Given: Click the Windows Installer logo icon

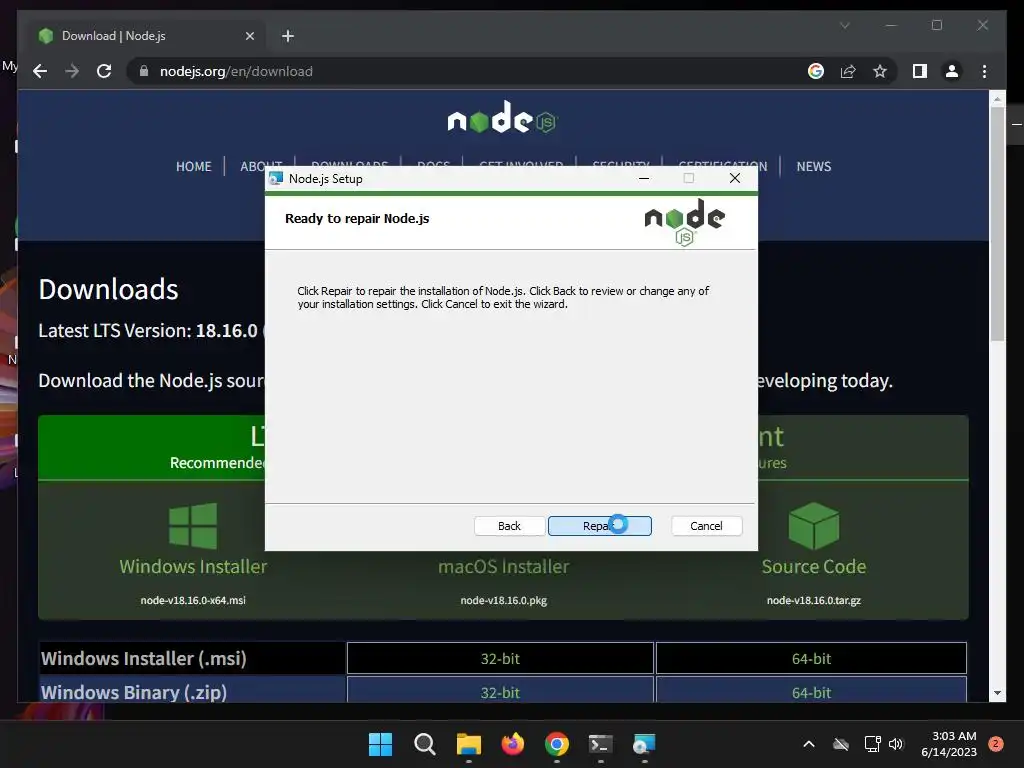Looking at the screenshot, I should coord(193,526).
